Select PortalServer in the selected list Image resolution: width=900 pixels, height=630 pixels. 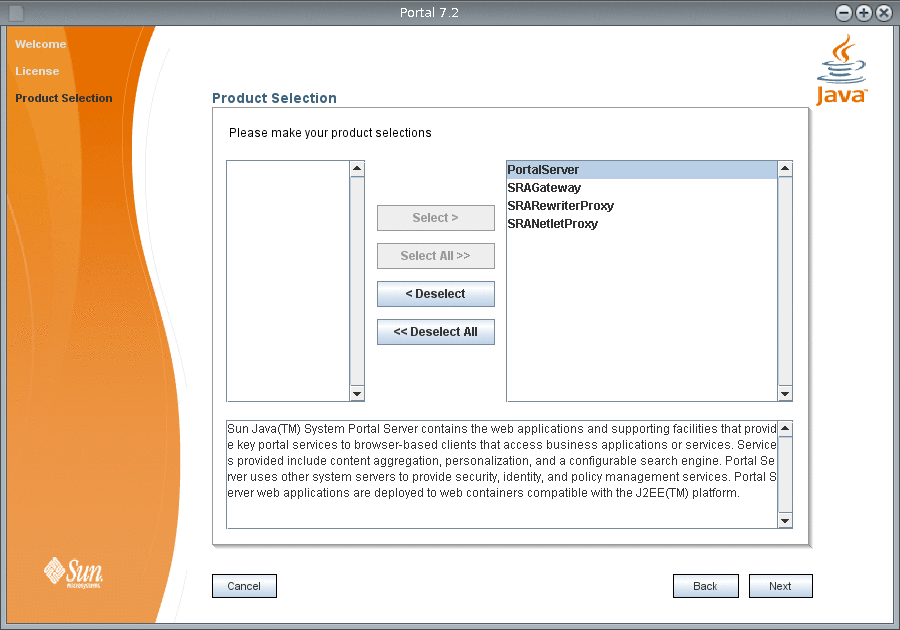(x=642, y=170)
